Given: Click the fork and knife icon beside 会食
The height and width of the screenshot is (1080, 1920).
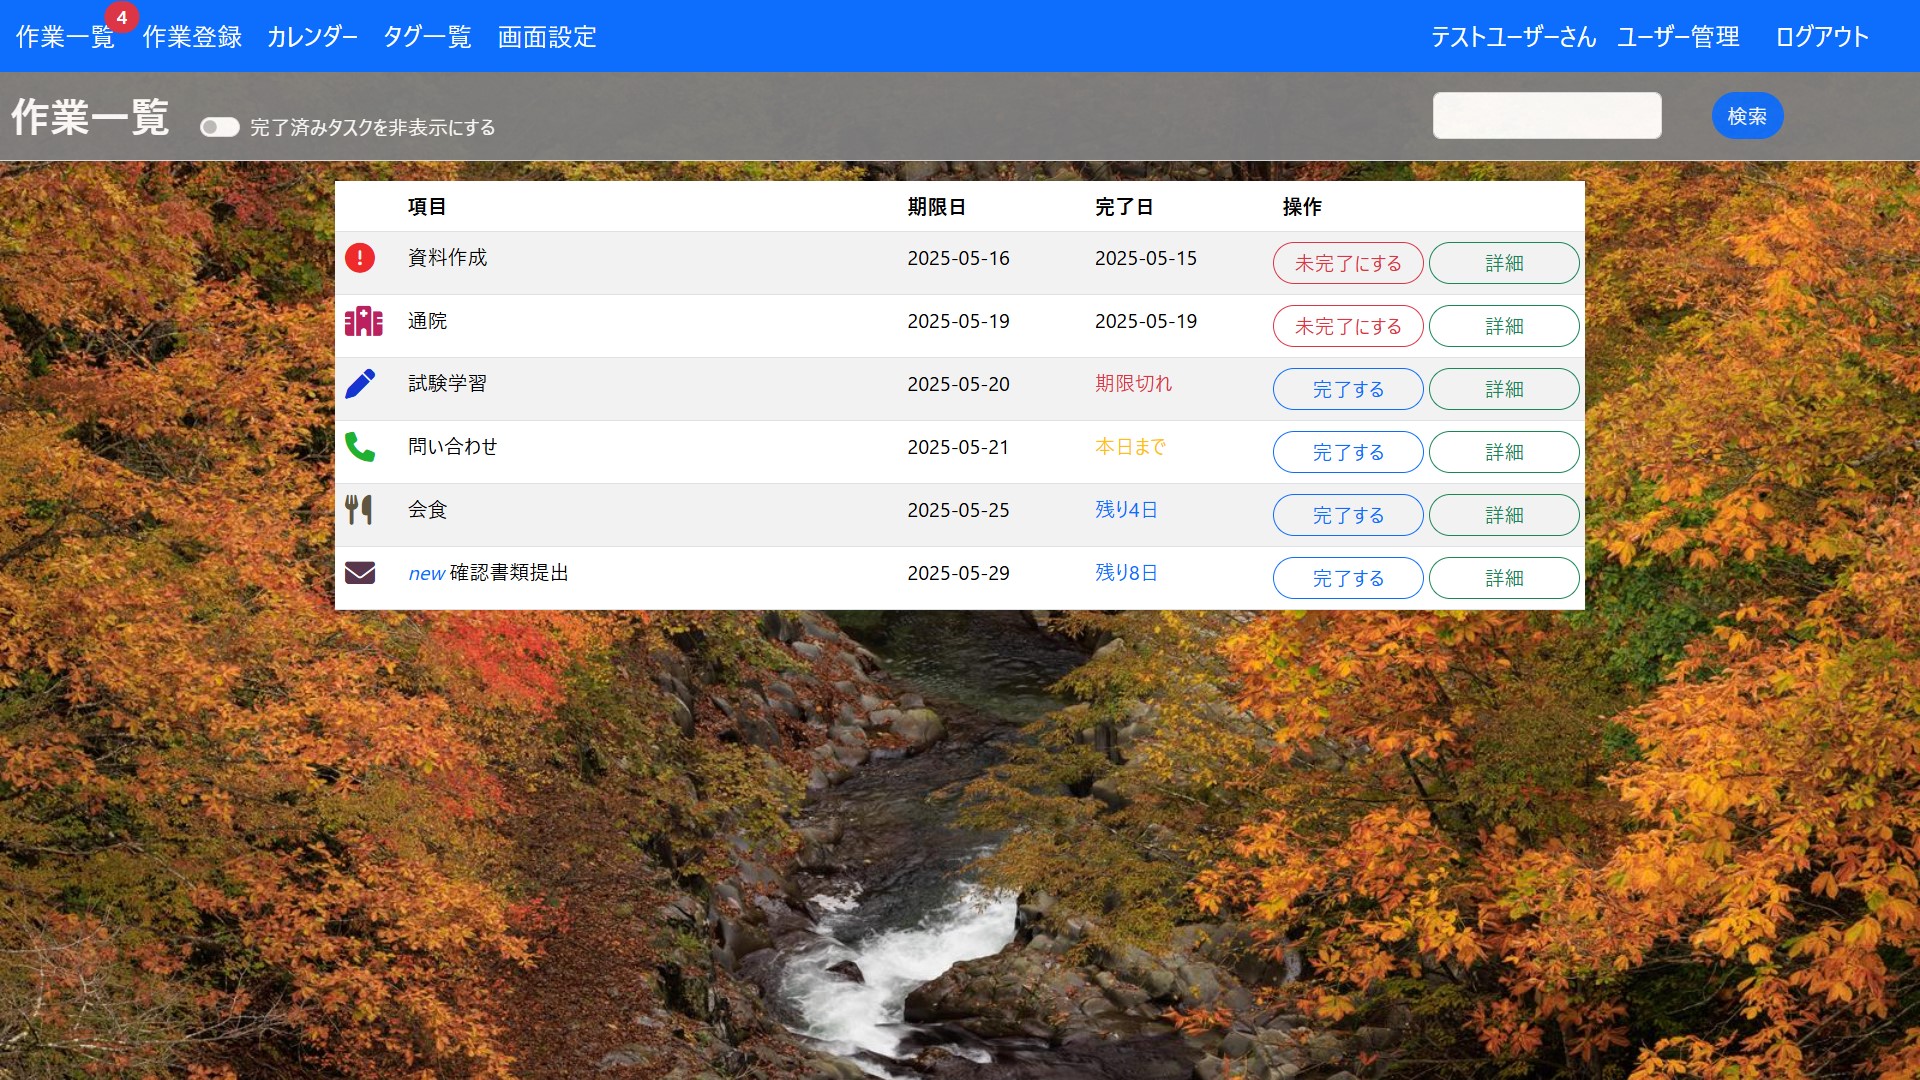Looking at the screenshot, I should (359, 510).
